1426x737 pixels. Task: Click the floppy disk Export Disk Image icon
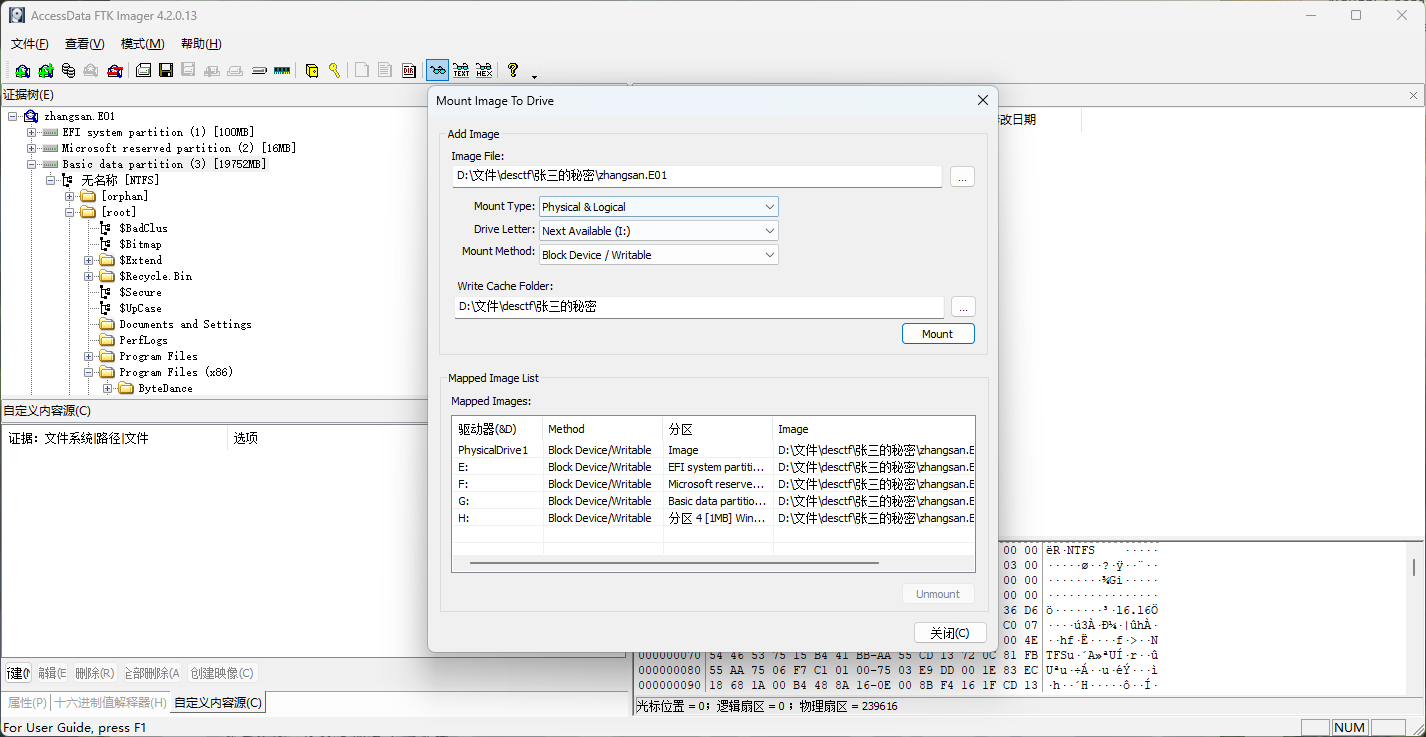[x=166, y=70]
